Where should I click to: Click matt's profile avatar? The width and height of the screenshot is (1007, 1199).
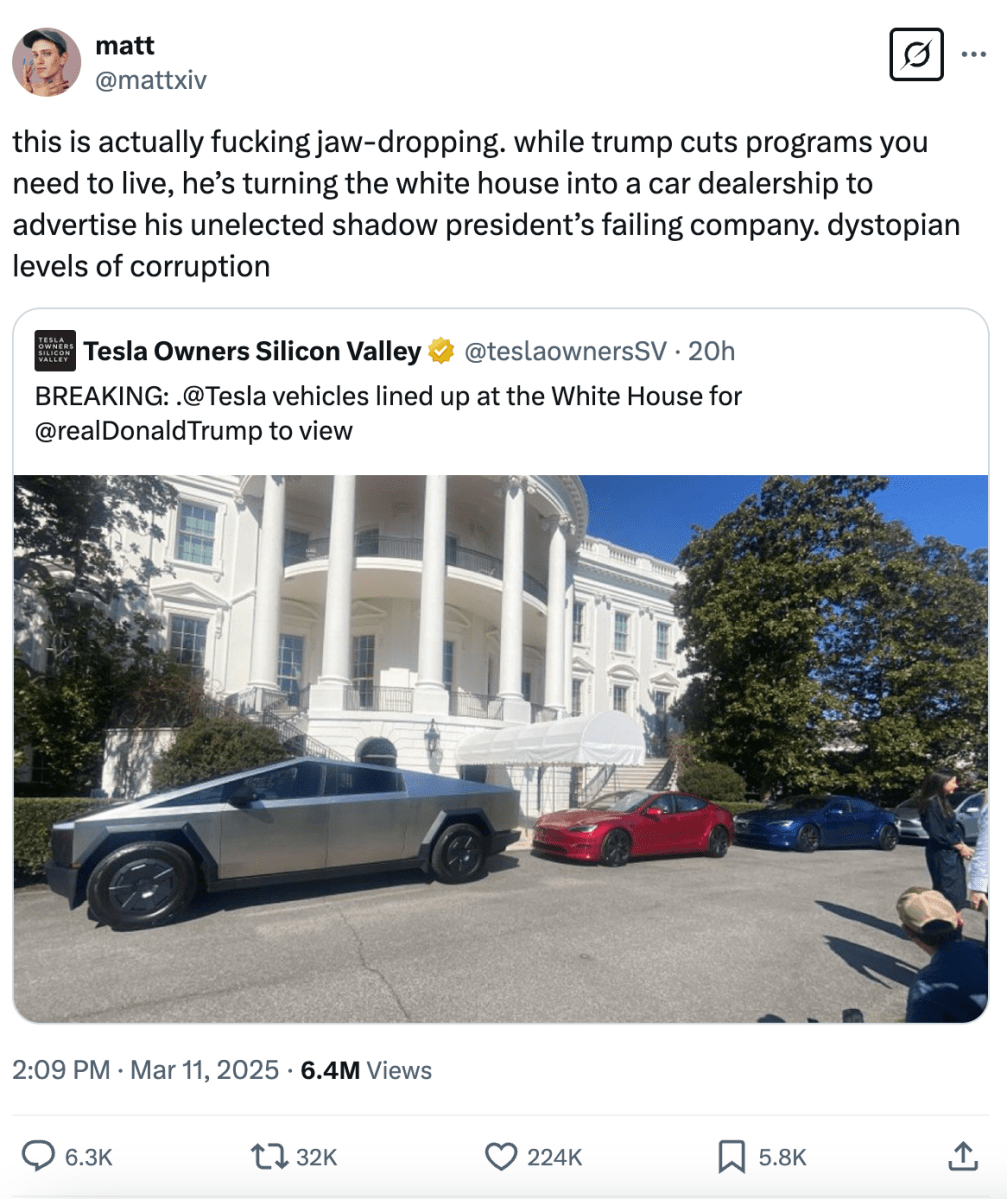pos(47,62)
